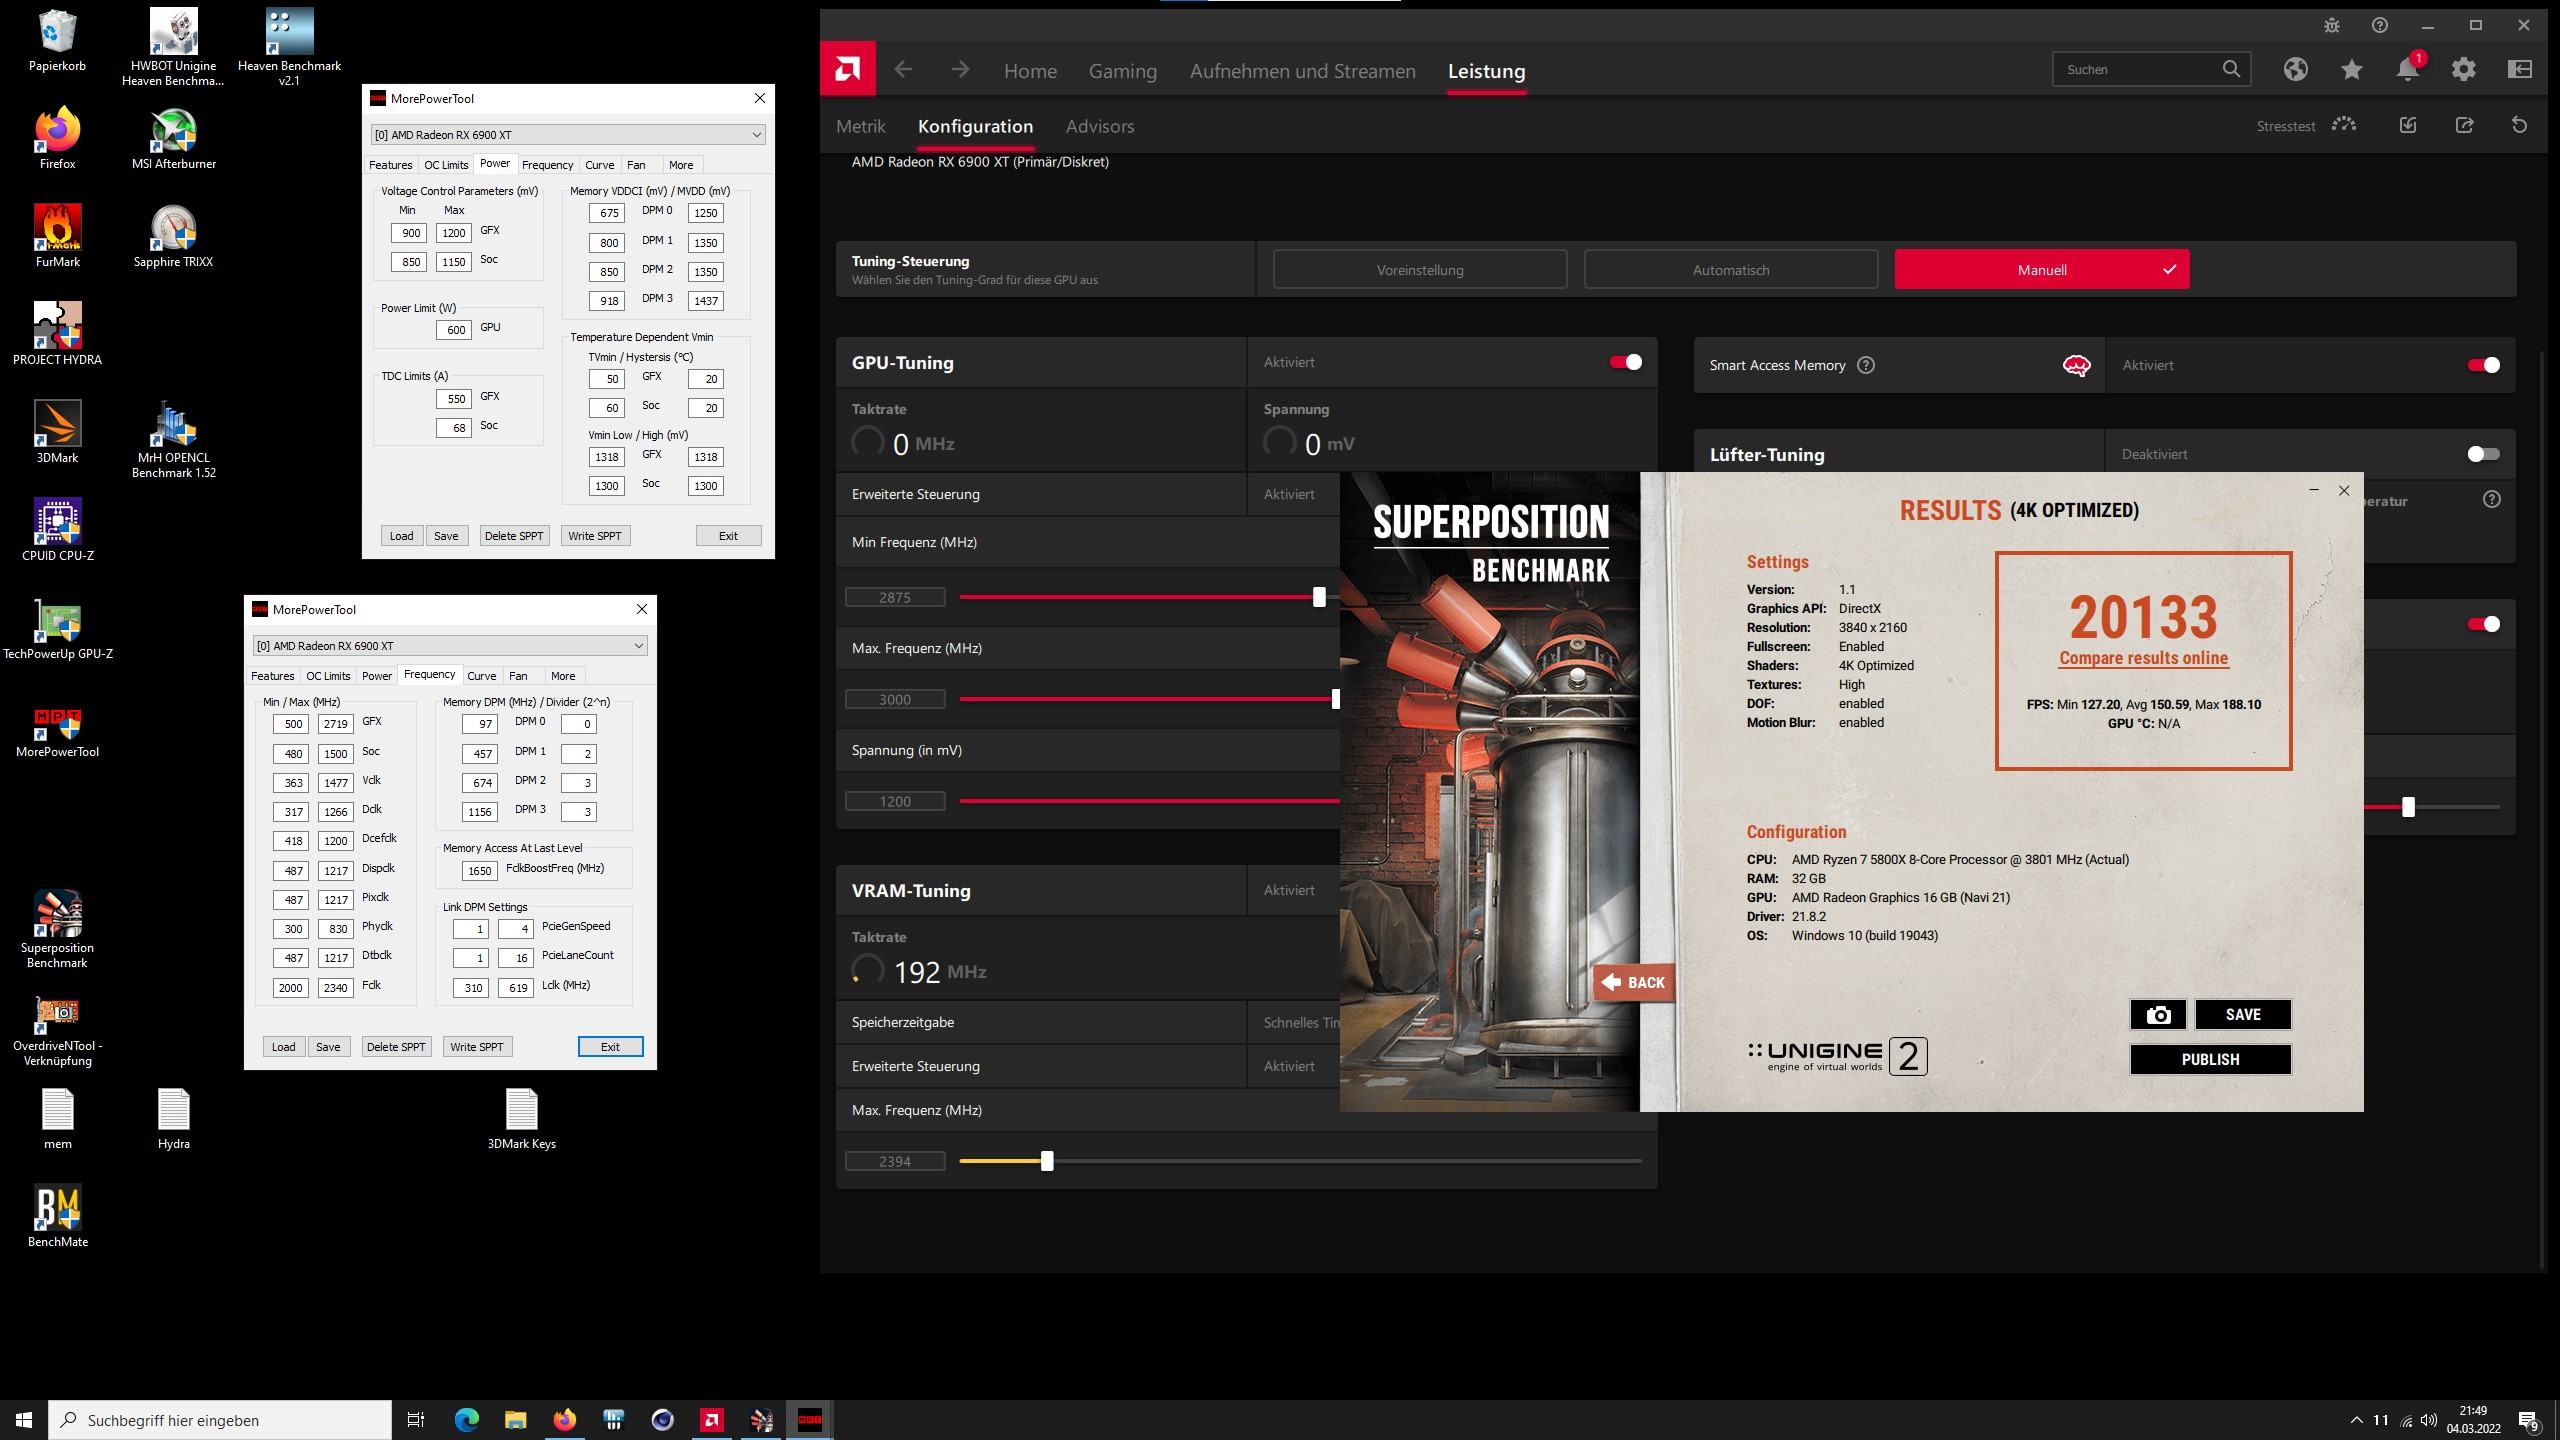Launch Sapphire TRIXX desktop icon
Screen dimensions: 2560x1440
click(174, 236)
